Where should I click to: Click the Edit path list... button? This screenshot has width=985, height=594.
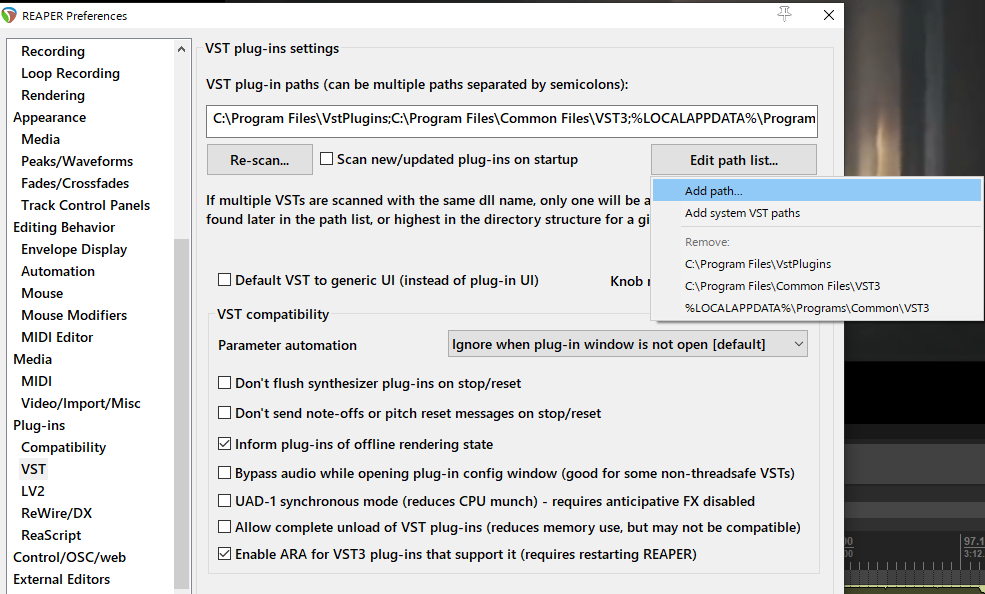734,160
